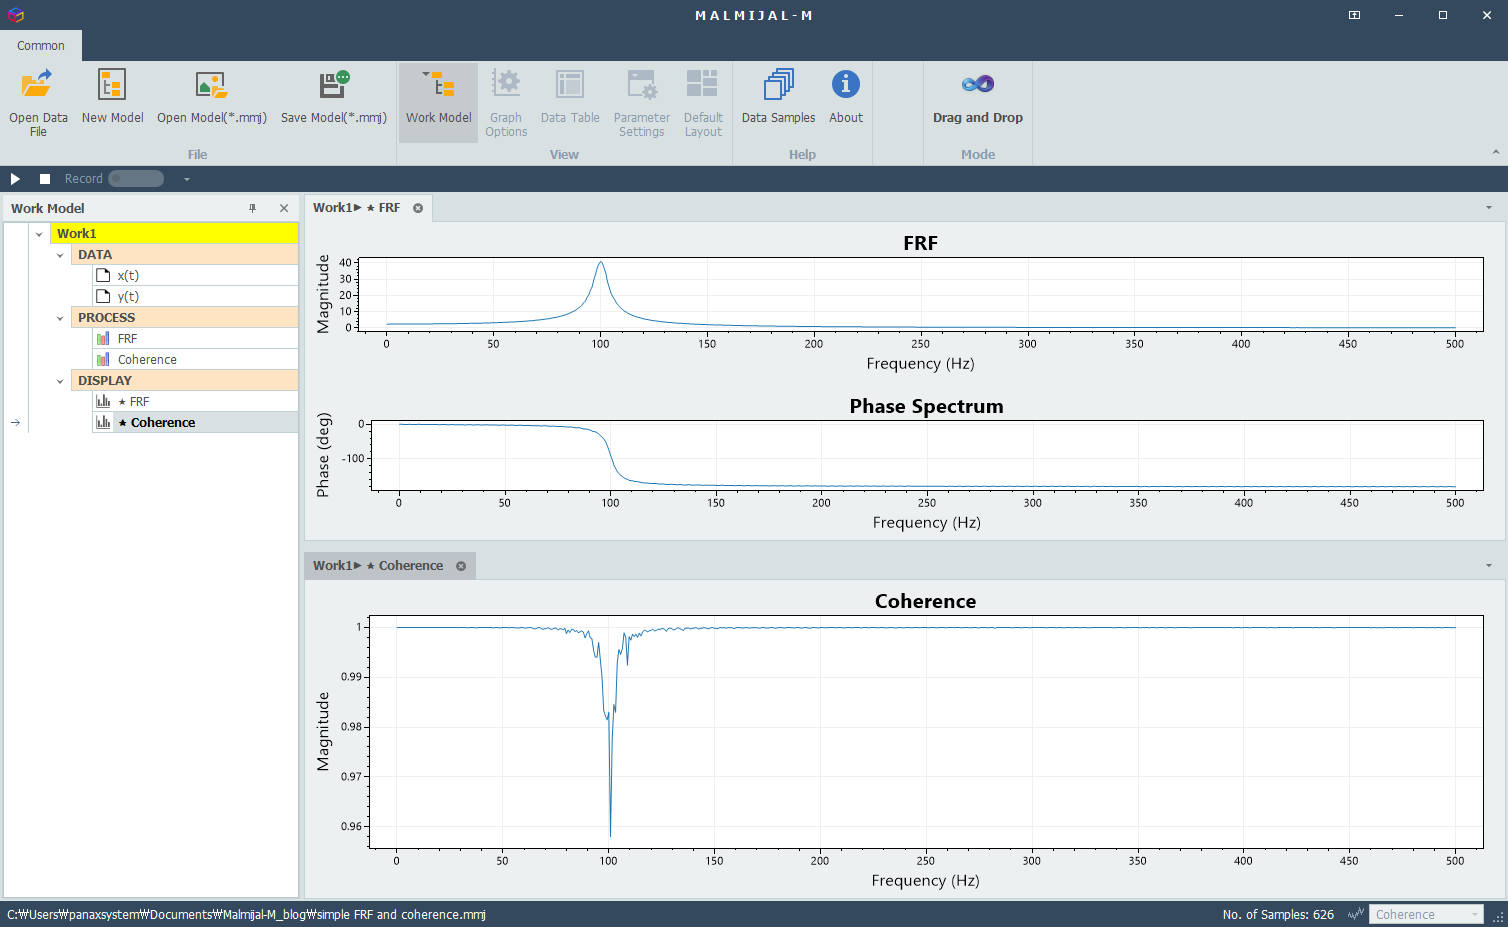Click the Phase Spectrum chart title
Screen dimensions: 1508x927
[926, 406]
